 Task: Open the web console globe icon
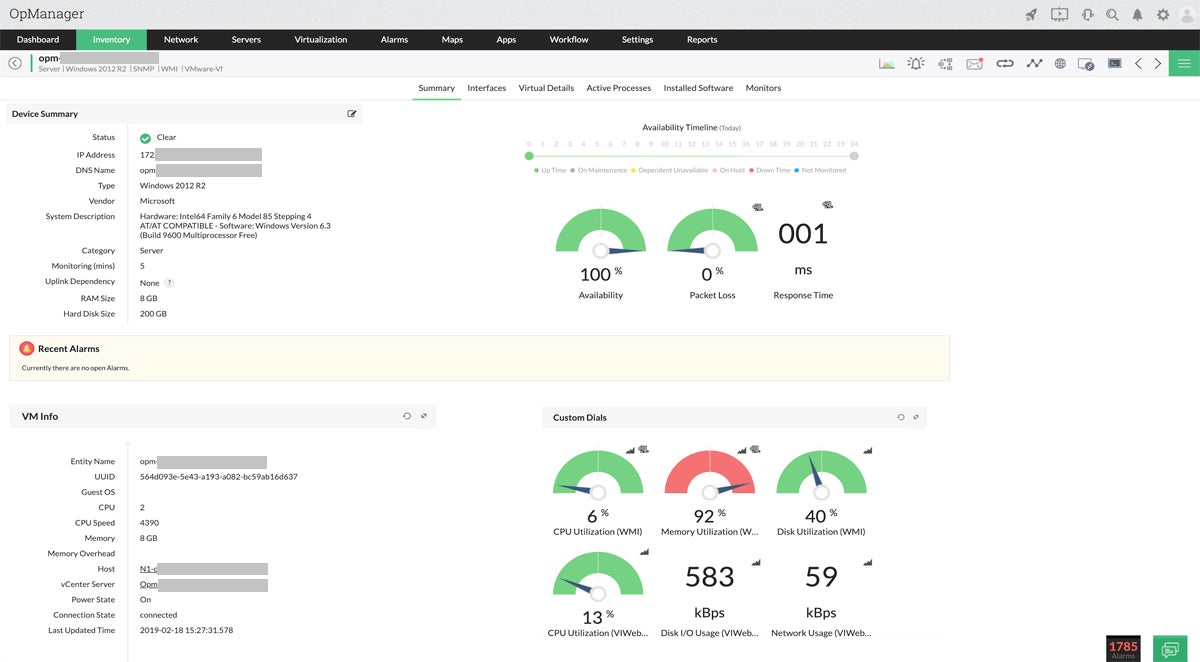point(1060,63)
